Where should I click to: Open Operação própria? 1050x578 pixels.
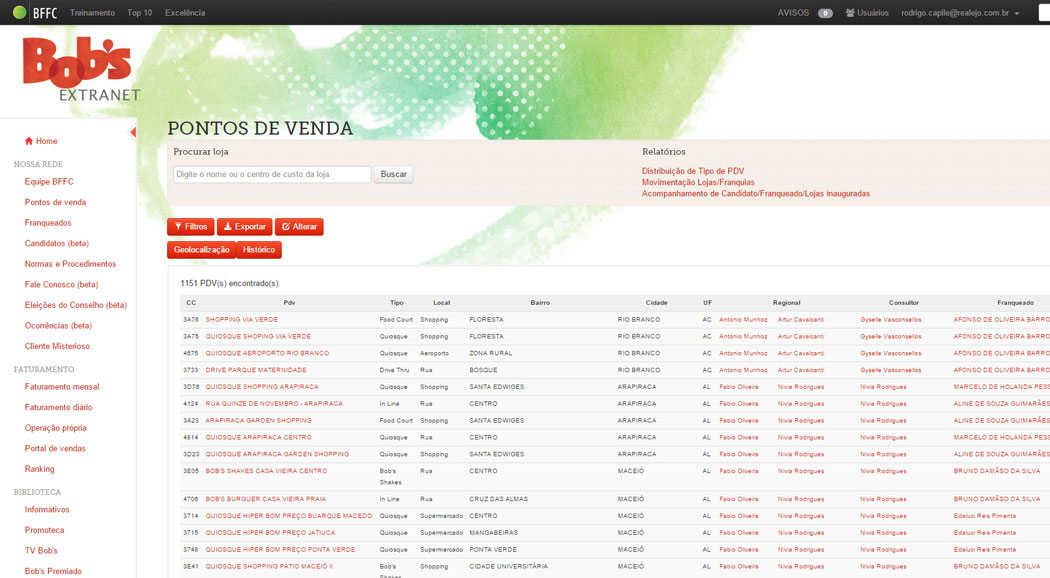(56, 428)
